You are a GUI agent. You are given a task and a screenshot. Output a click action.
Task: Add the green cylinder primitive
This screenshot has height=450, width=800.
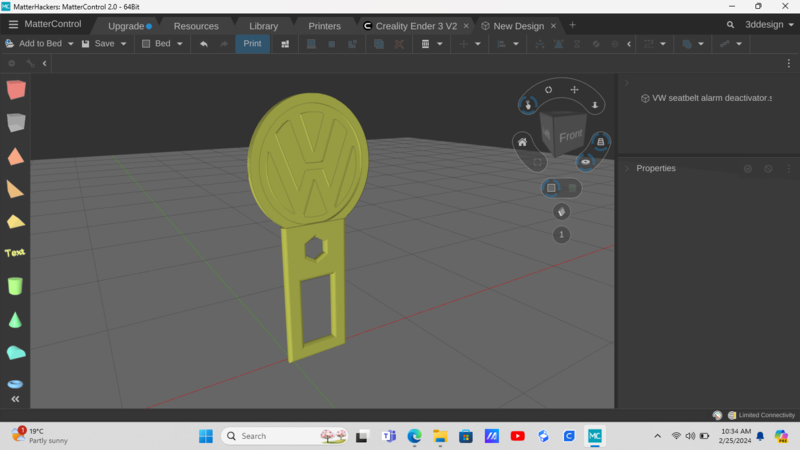click(15, 286)
